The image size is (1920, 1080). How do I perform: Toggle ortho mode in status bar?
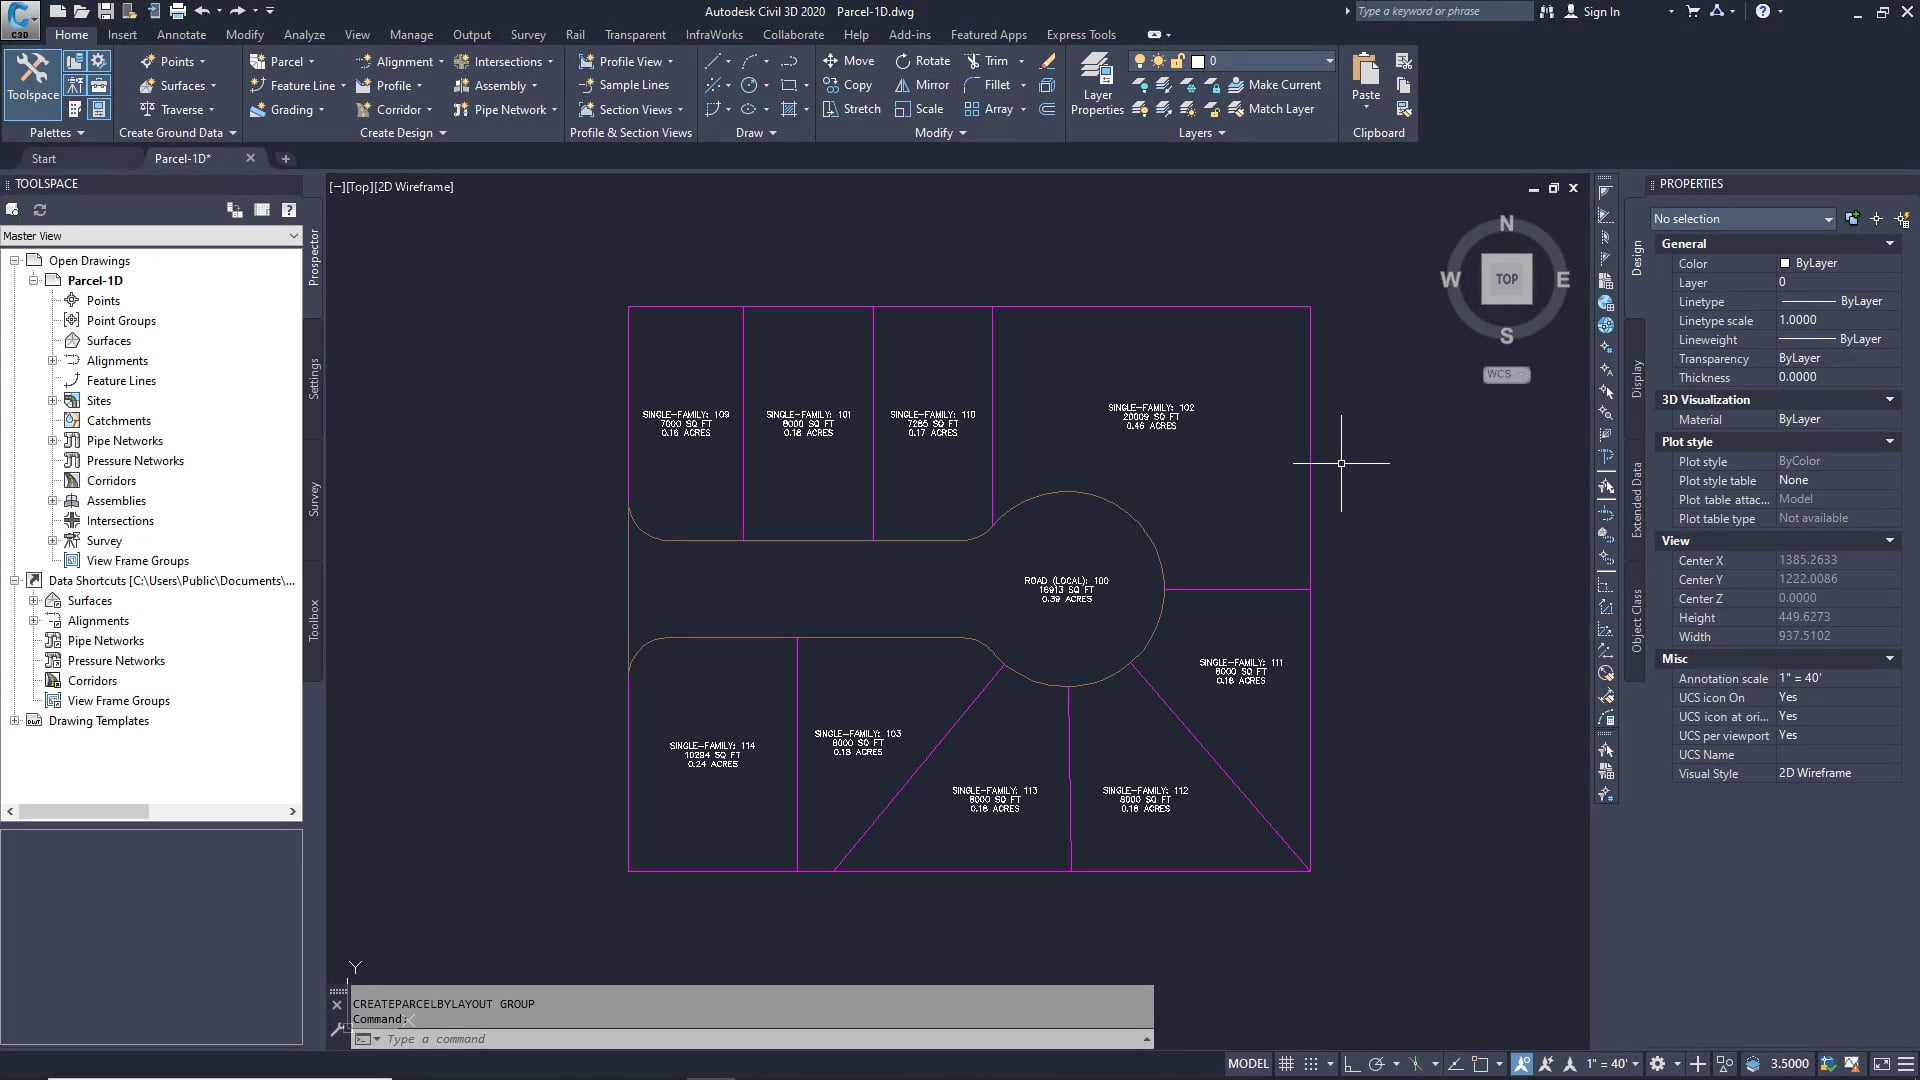pos(1353,1063)
